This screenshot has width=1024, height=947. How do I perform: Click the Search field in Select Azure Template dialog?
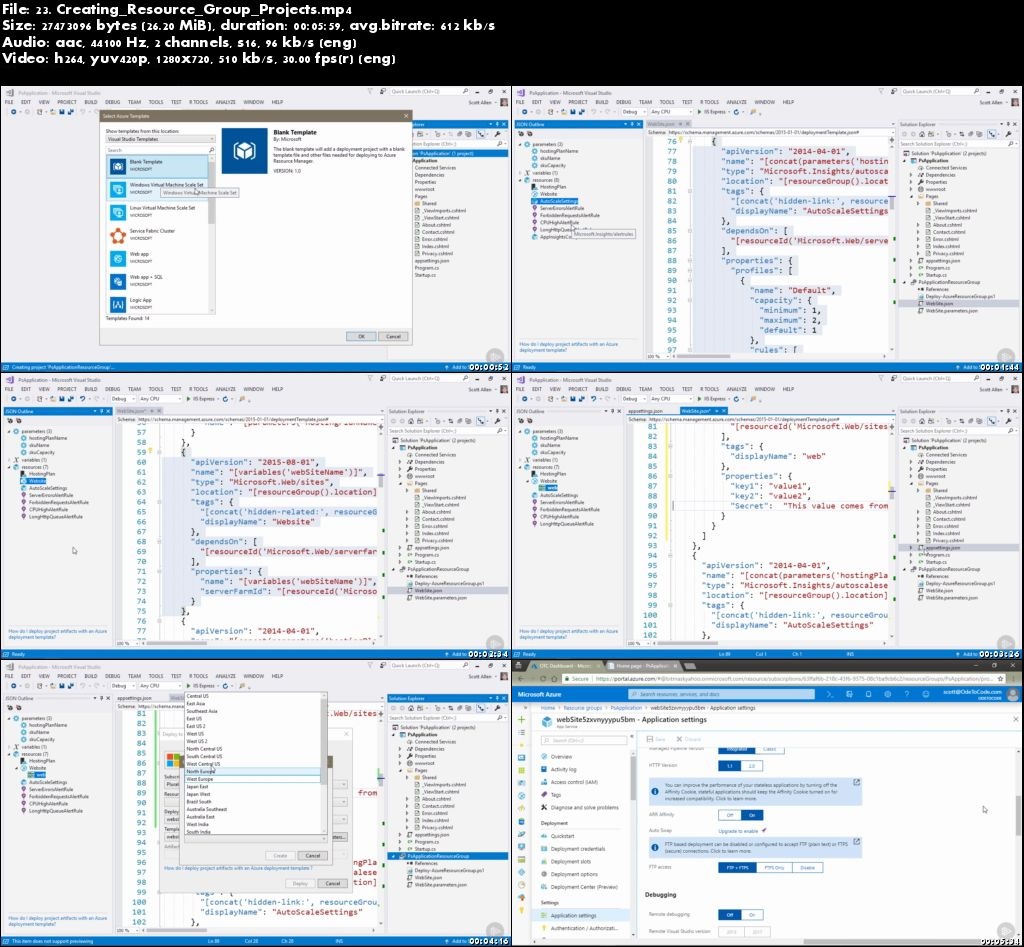160,150
